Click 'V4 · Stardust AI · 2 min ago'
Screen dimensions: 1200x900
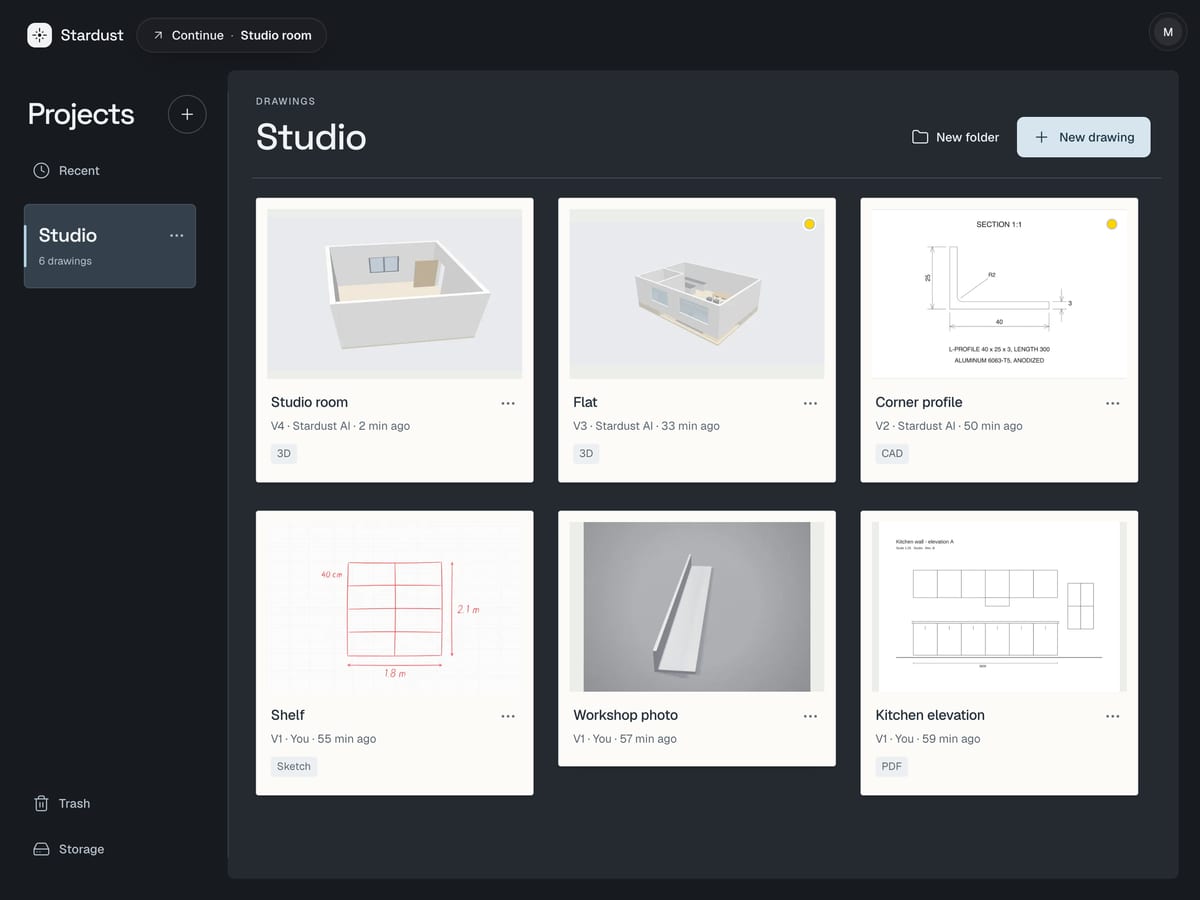click(x=340, y=426)
